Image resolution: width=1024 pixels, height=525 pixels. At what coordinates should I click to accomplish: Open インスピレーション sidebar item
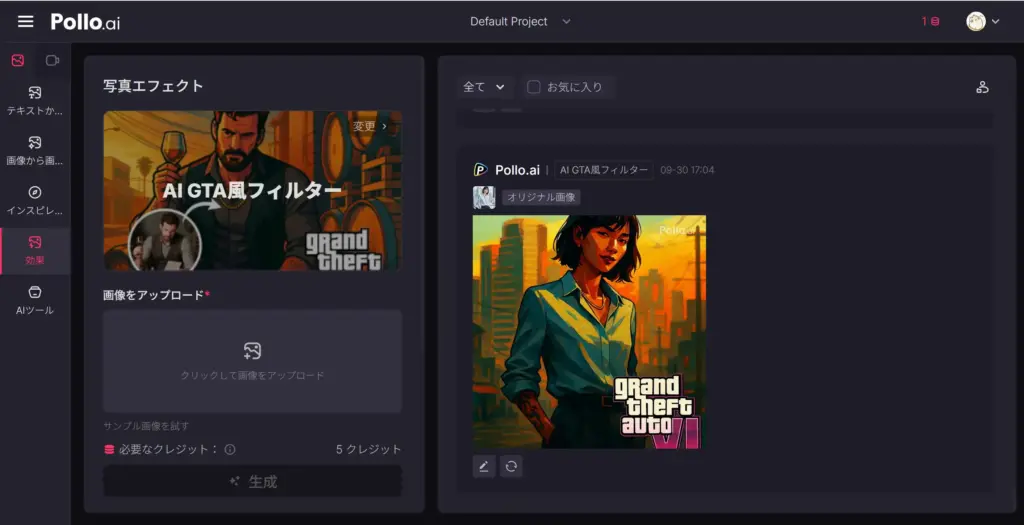point(35,201)
